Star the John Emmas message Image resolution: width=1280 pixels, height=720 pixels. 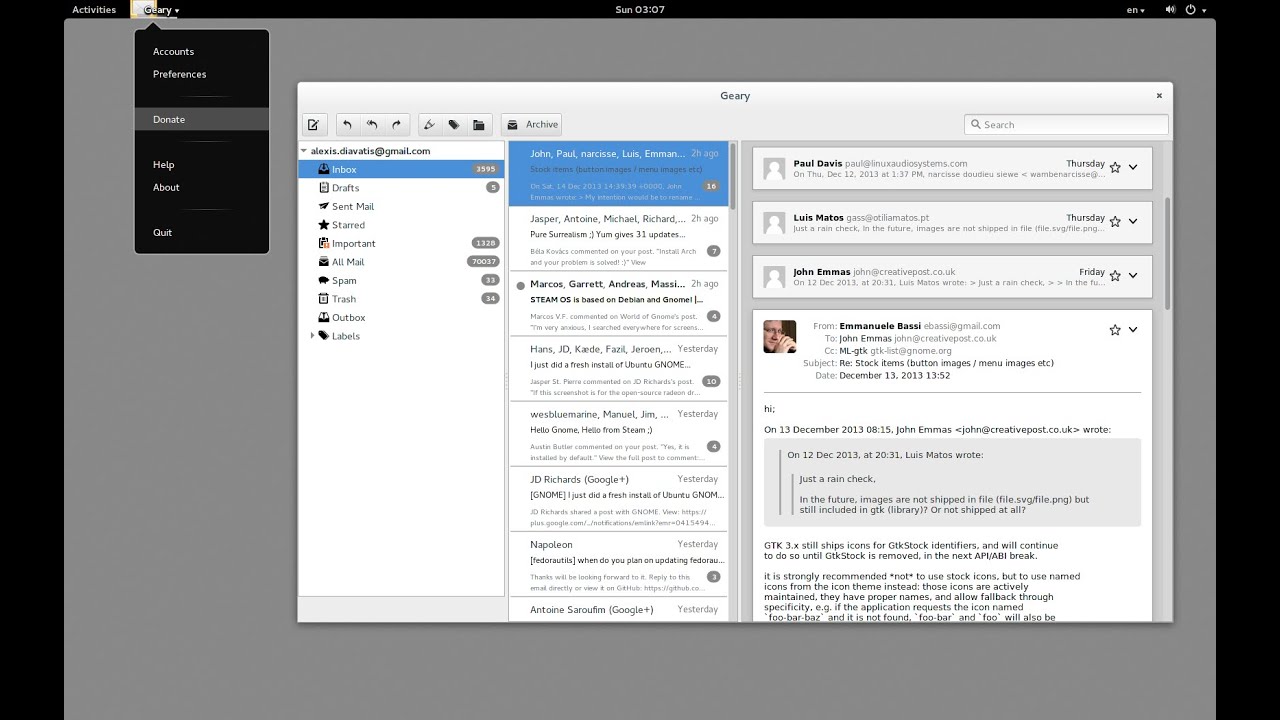point(1115,276)
